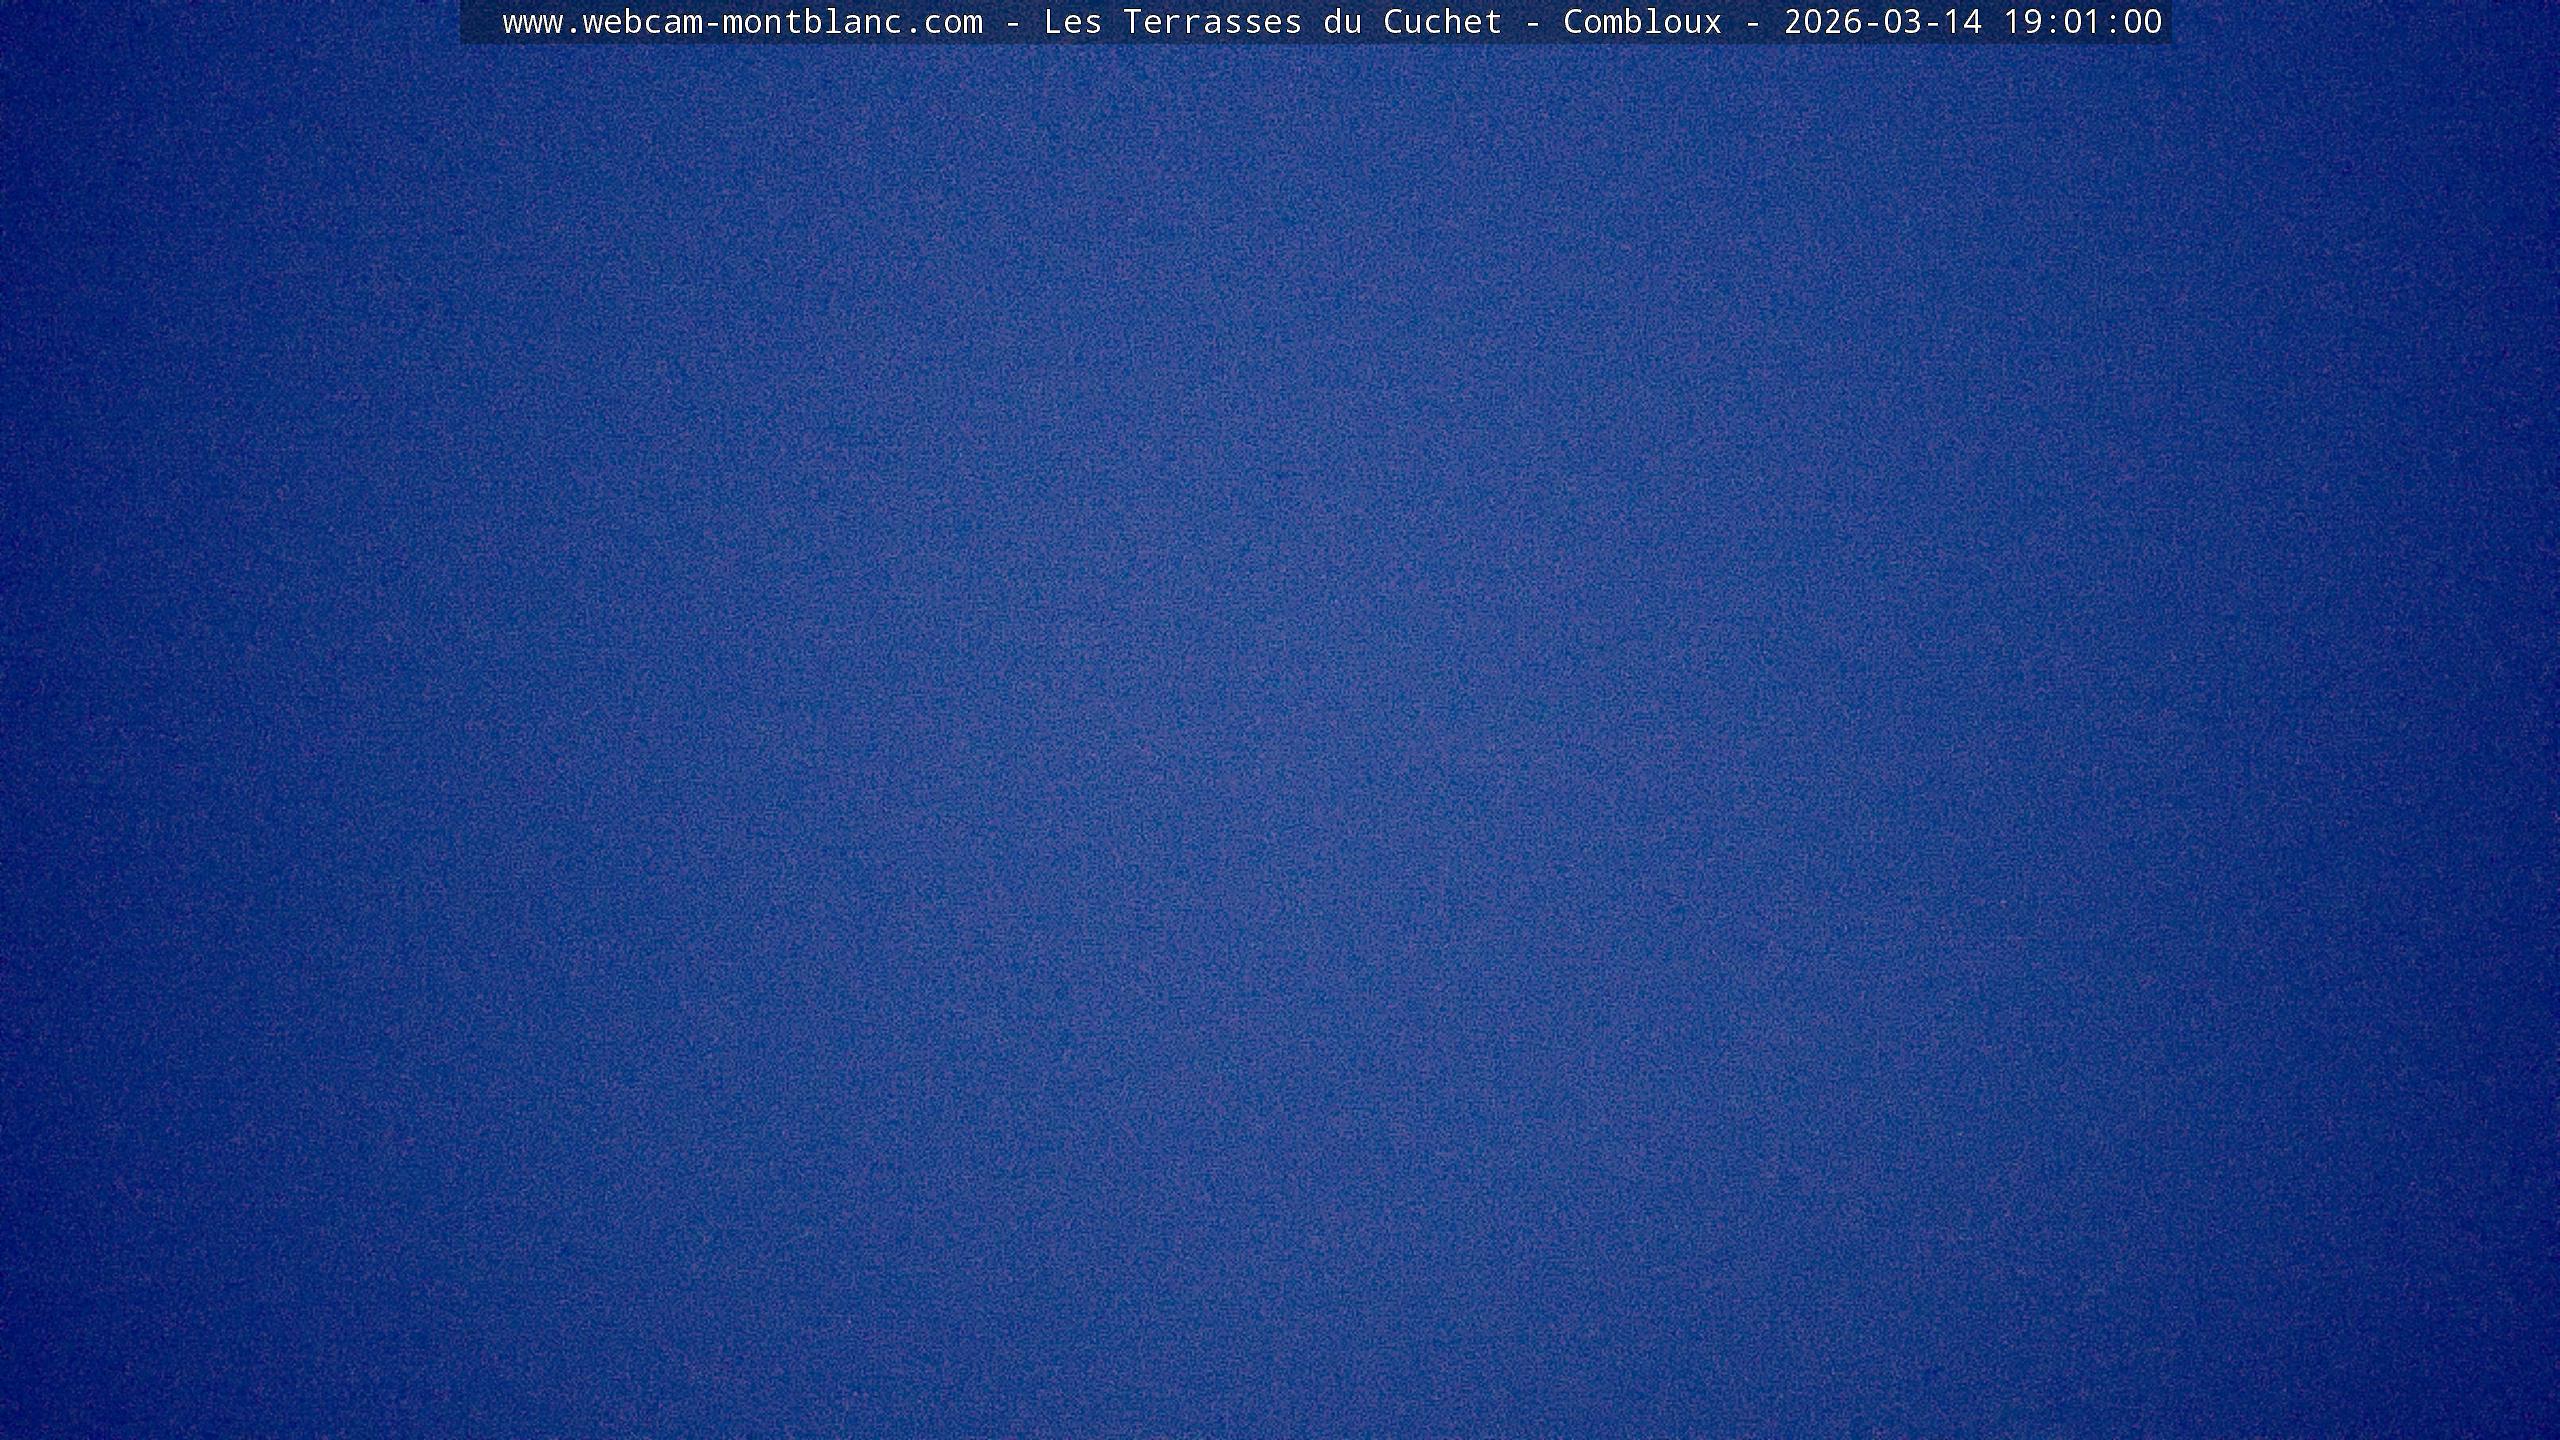
Task: Click the 'www' prefix of the URL
Action: point(532,22)
